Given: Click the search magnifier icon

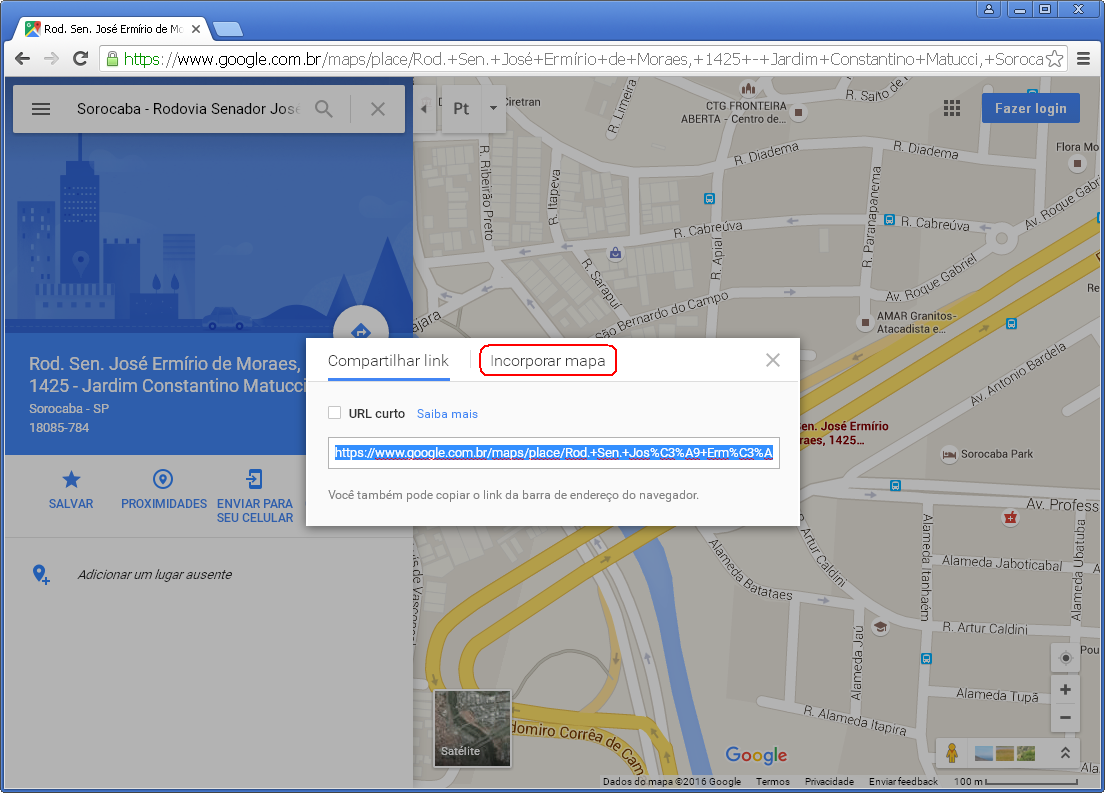Looking at the screenshot, I should (324, 109).
